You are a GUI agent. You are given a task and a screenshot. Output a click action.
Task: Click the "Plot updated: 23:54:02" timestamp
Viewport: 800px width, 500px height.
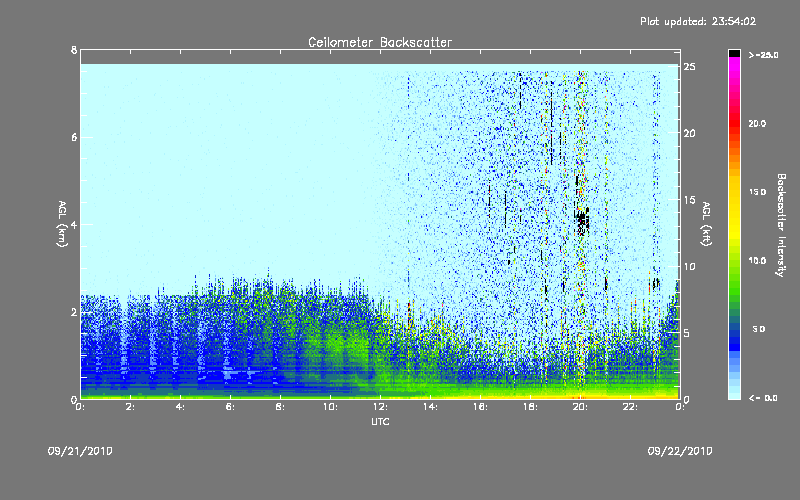(698, 21)
